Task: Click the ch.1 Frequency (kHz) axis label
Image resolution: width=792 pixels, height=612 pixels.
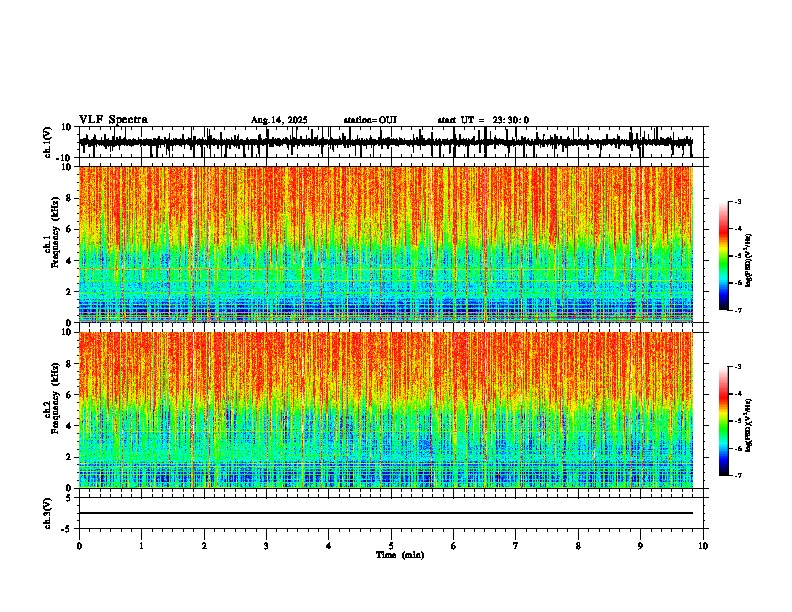Action: point(55,232)
